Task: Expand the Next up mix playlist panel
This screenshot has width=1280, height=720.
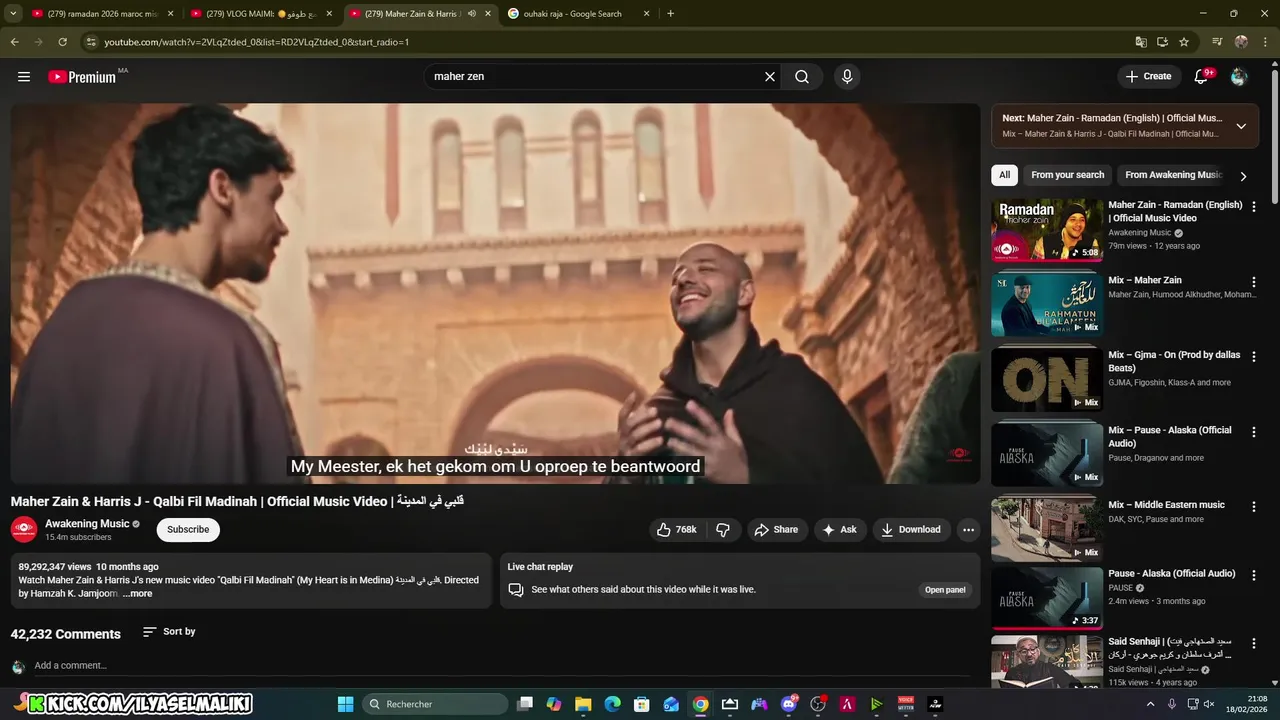Action: click(1241, 126)
